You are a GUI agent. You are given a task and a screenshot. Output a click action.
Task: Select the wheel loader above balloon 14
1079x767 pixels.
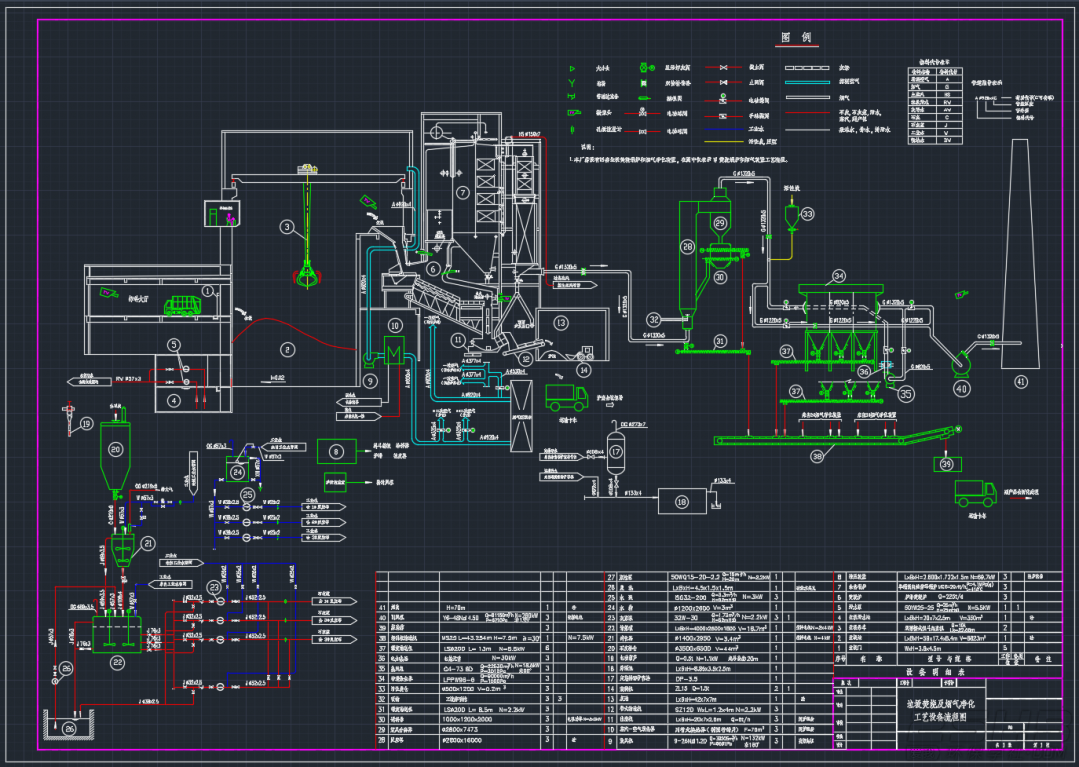585,354
